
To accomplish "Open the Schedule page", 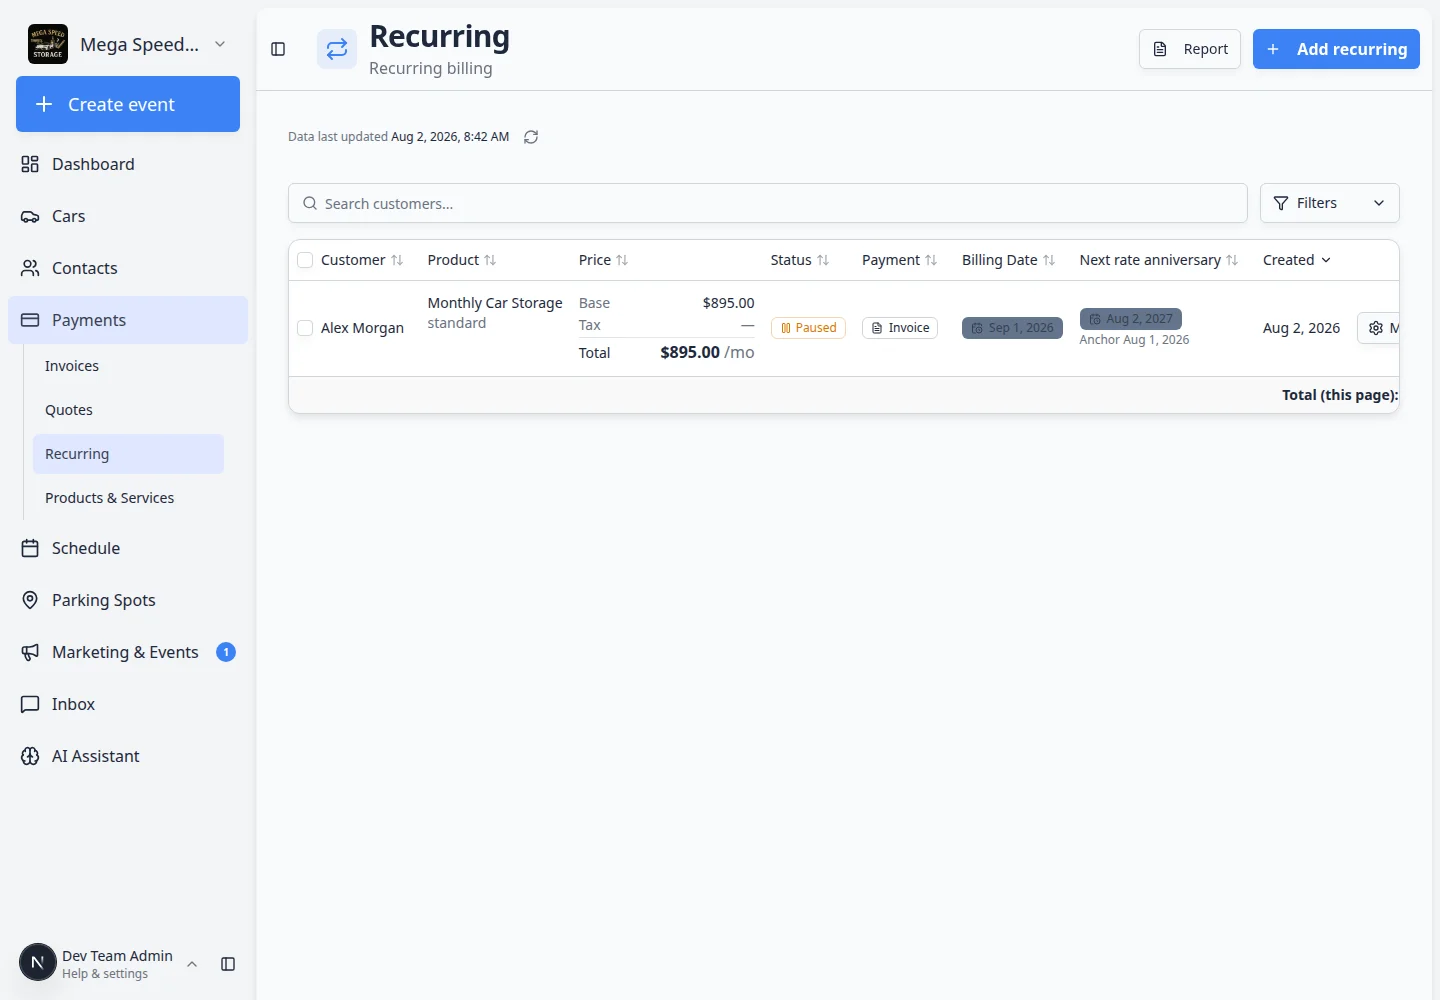I will pos(128,548).
